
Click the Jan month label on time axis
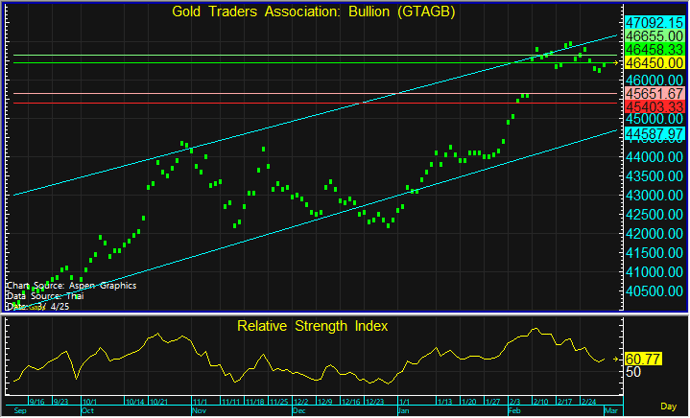point(405,410)
